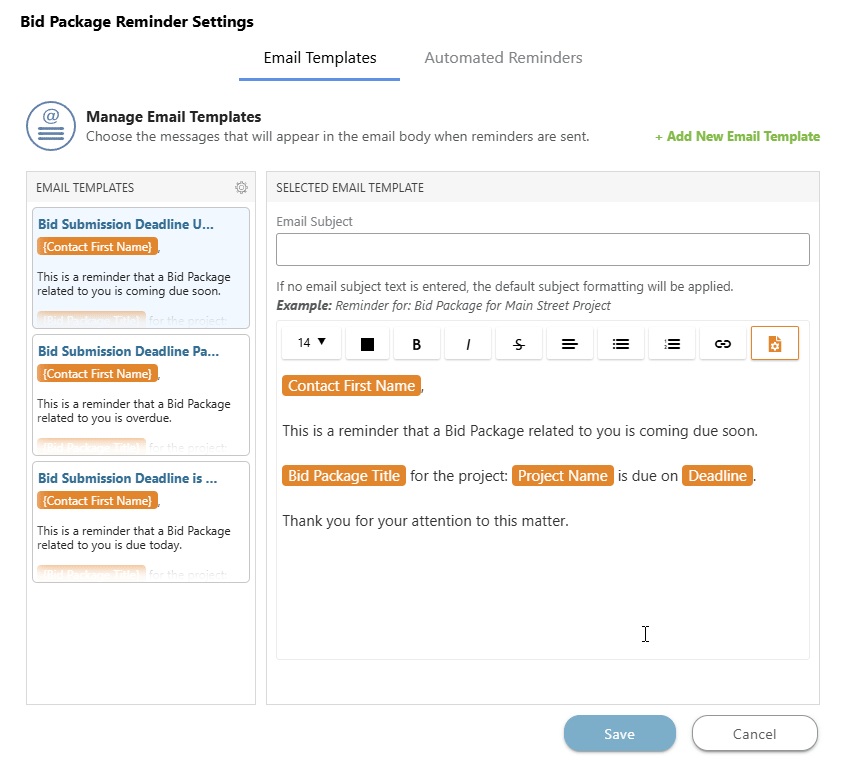The image size is (844, 769).
Task: Click the Bid Package Title tag in editor
Action: [x=343, y=476]
